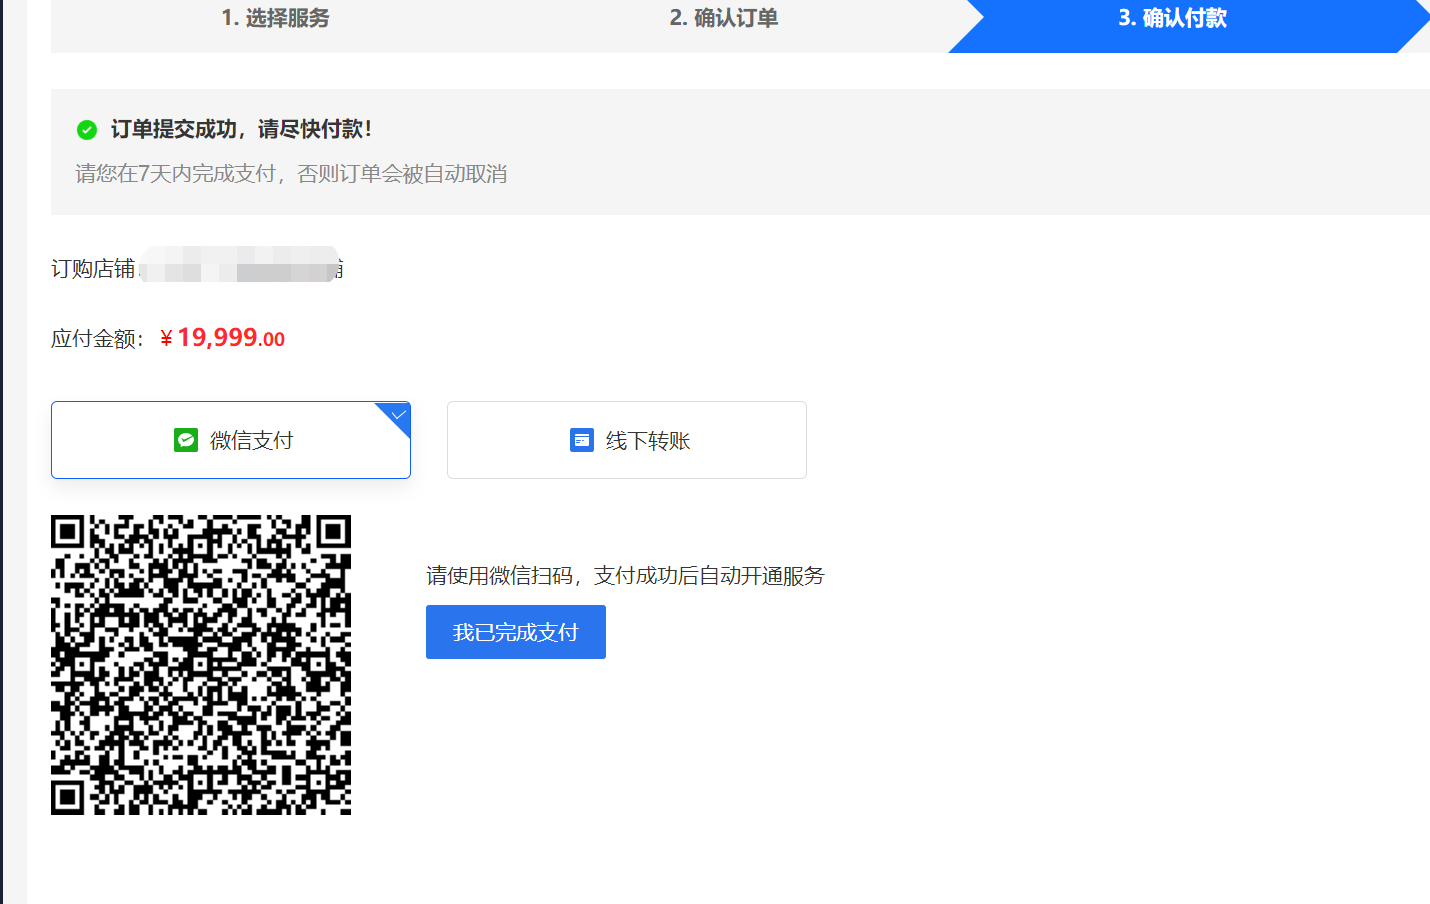Click the 订购店铺 label
1430x904 pixels.
pos(93,269)
